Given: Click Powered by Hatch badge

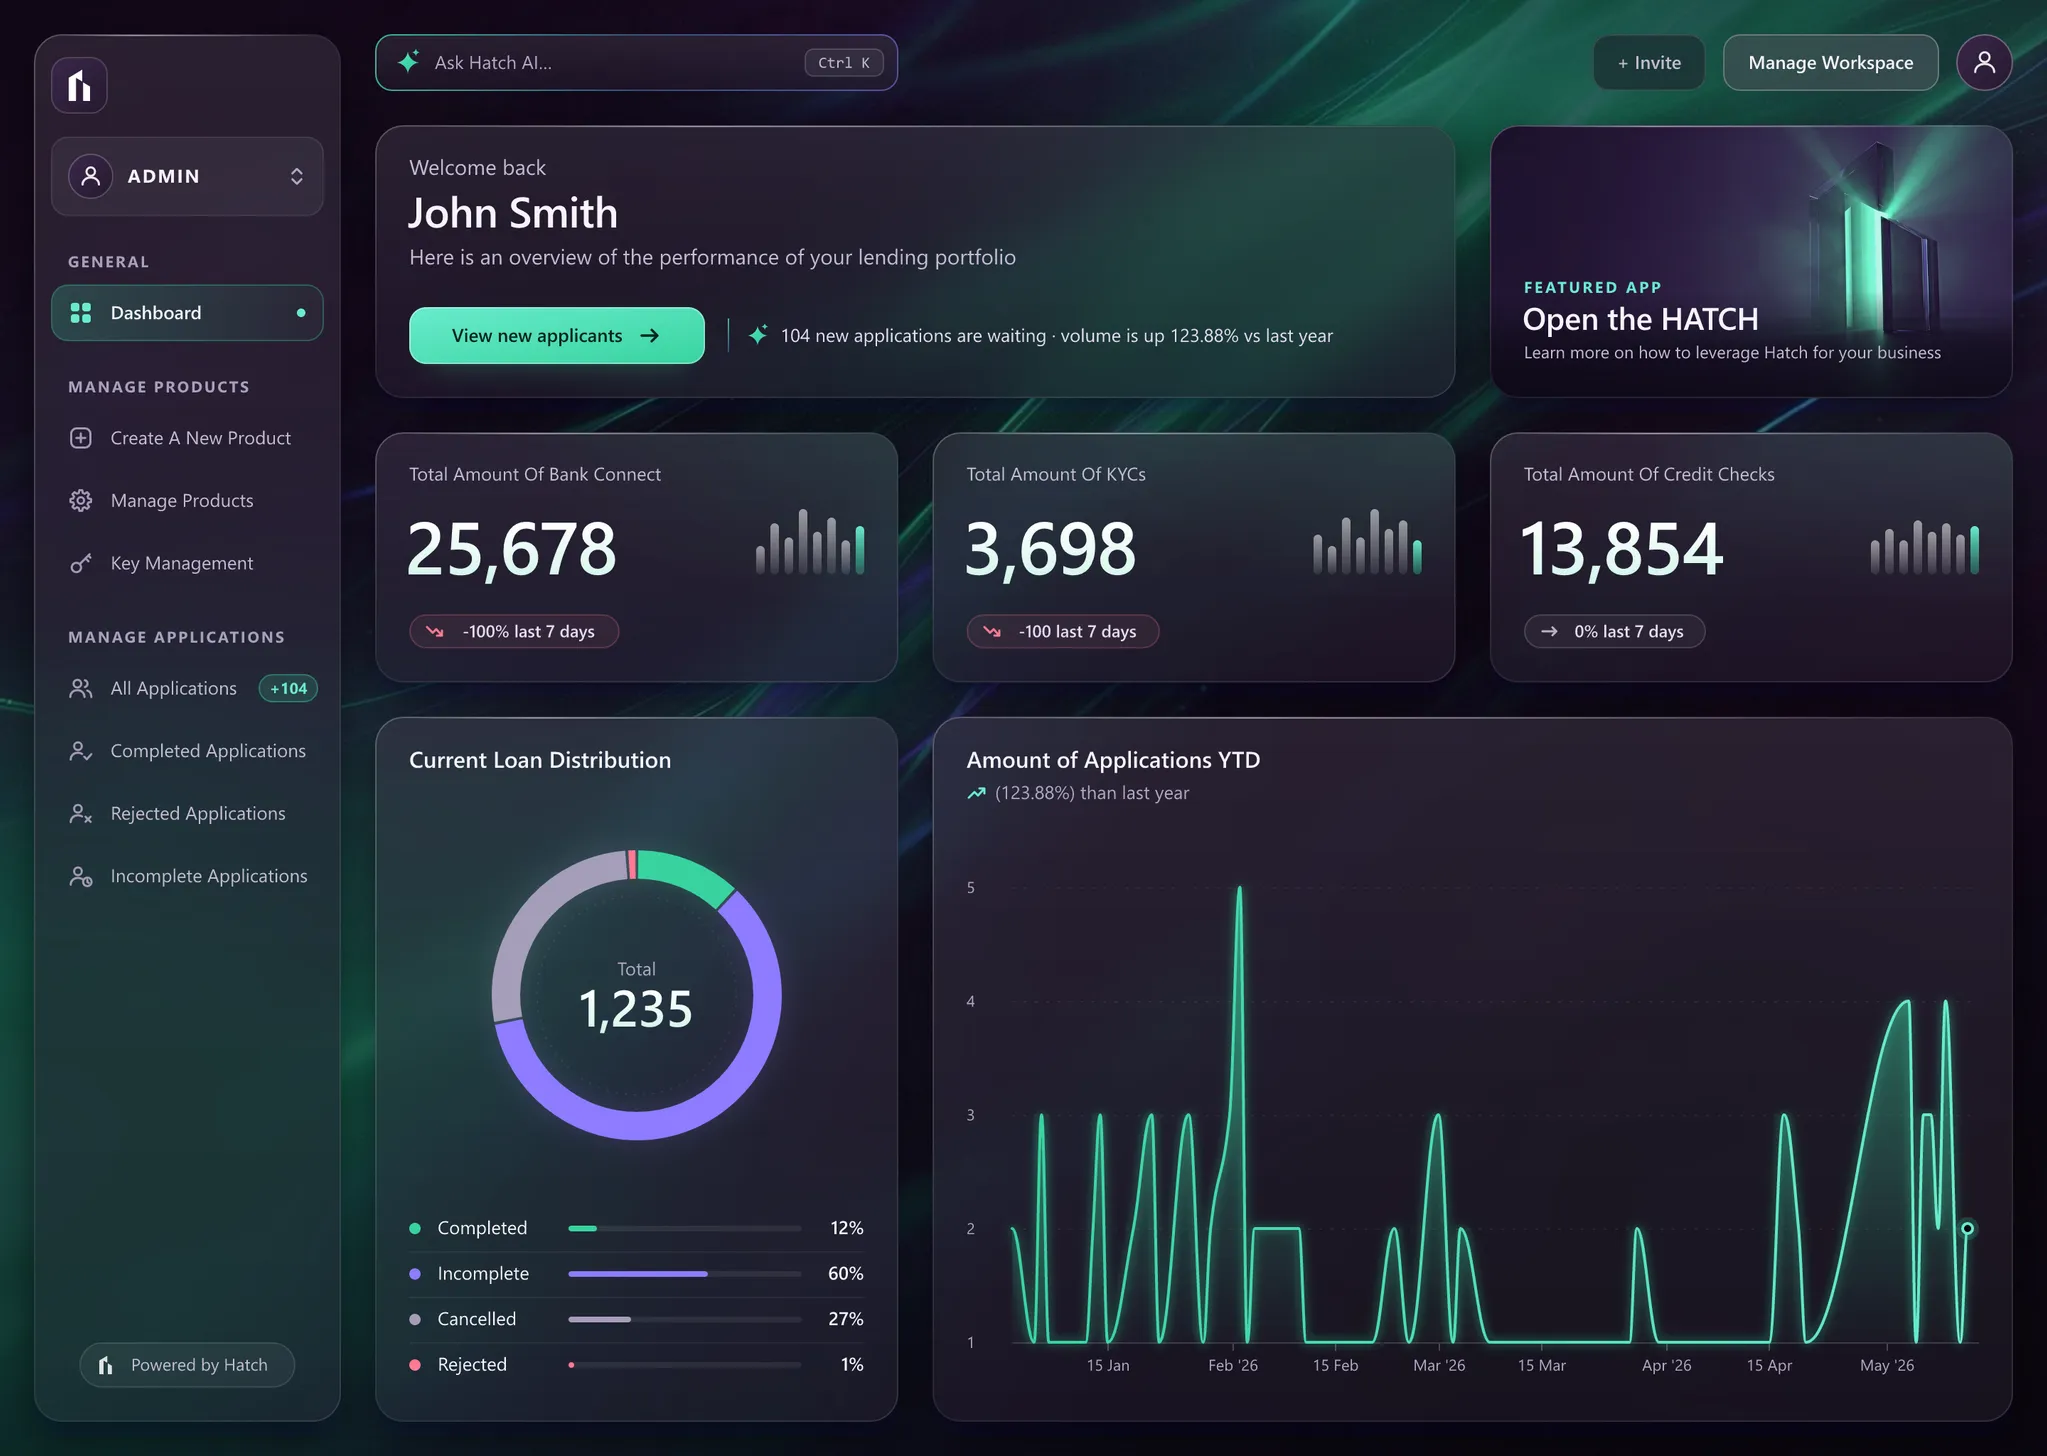Looking at the screenshot, I should click(x=187, y=1365).
